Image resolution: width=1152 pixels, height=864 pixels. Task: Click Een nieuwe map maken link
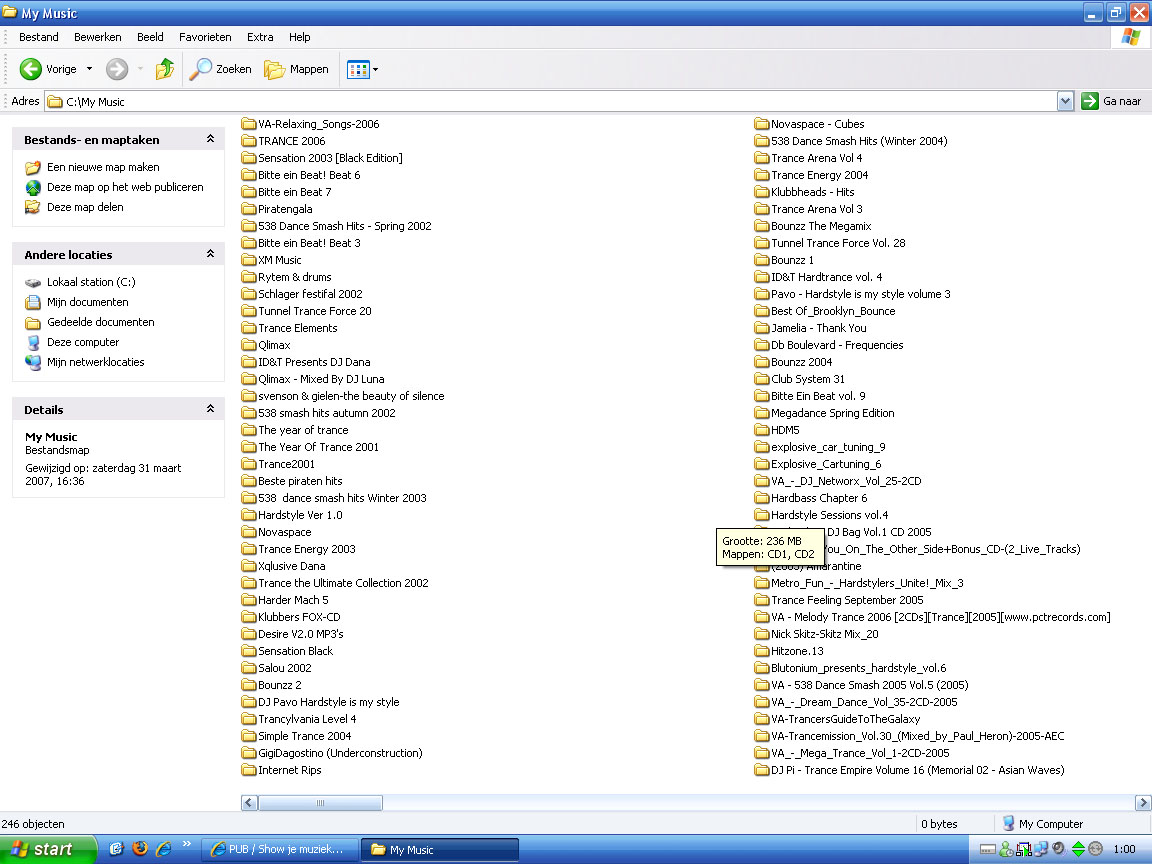(x=103, y=168)
